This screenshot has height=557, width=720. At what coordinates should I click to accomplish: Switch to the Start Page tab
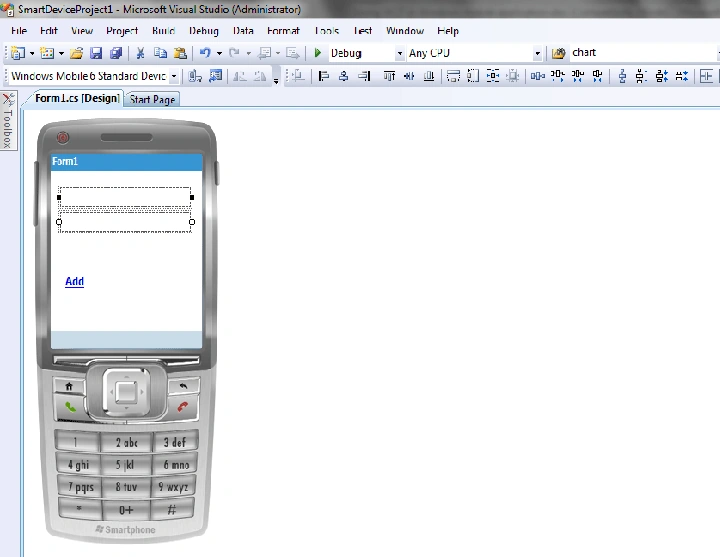click(152, 99)
